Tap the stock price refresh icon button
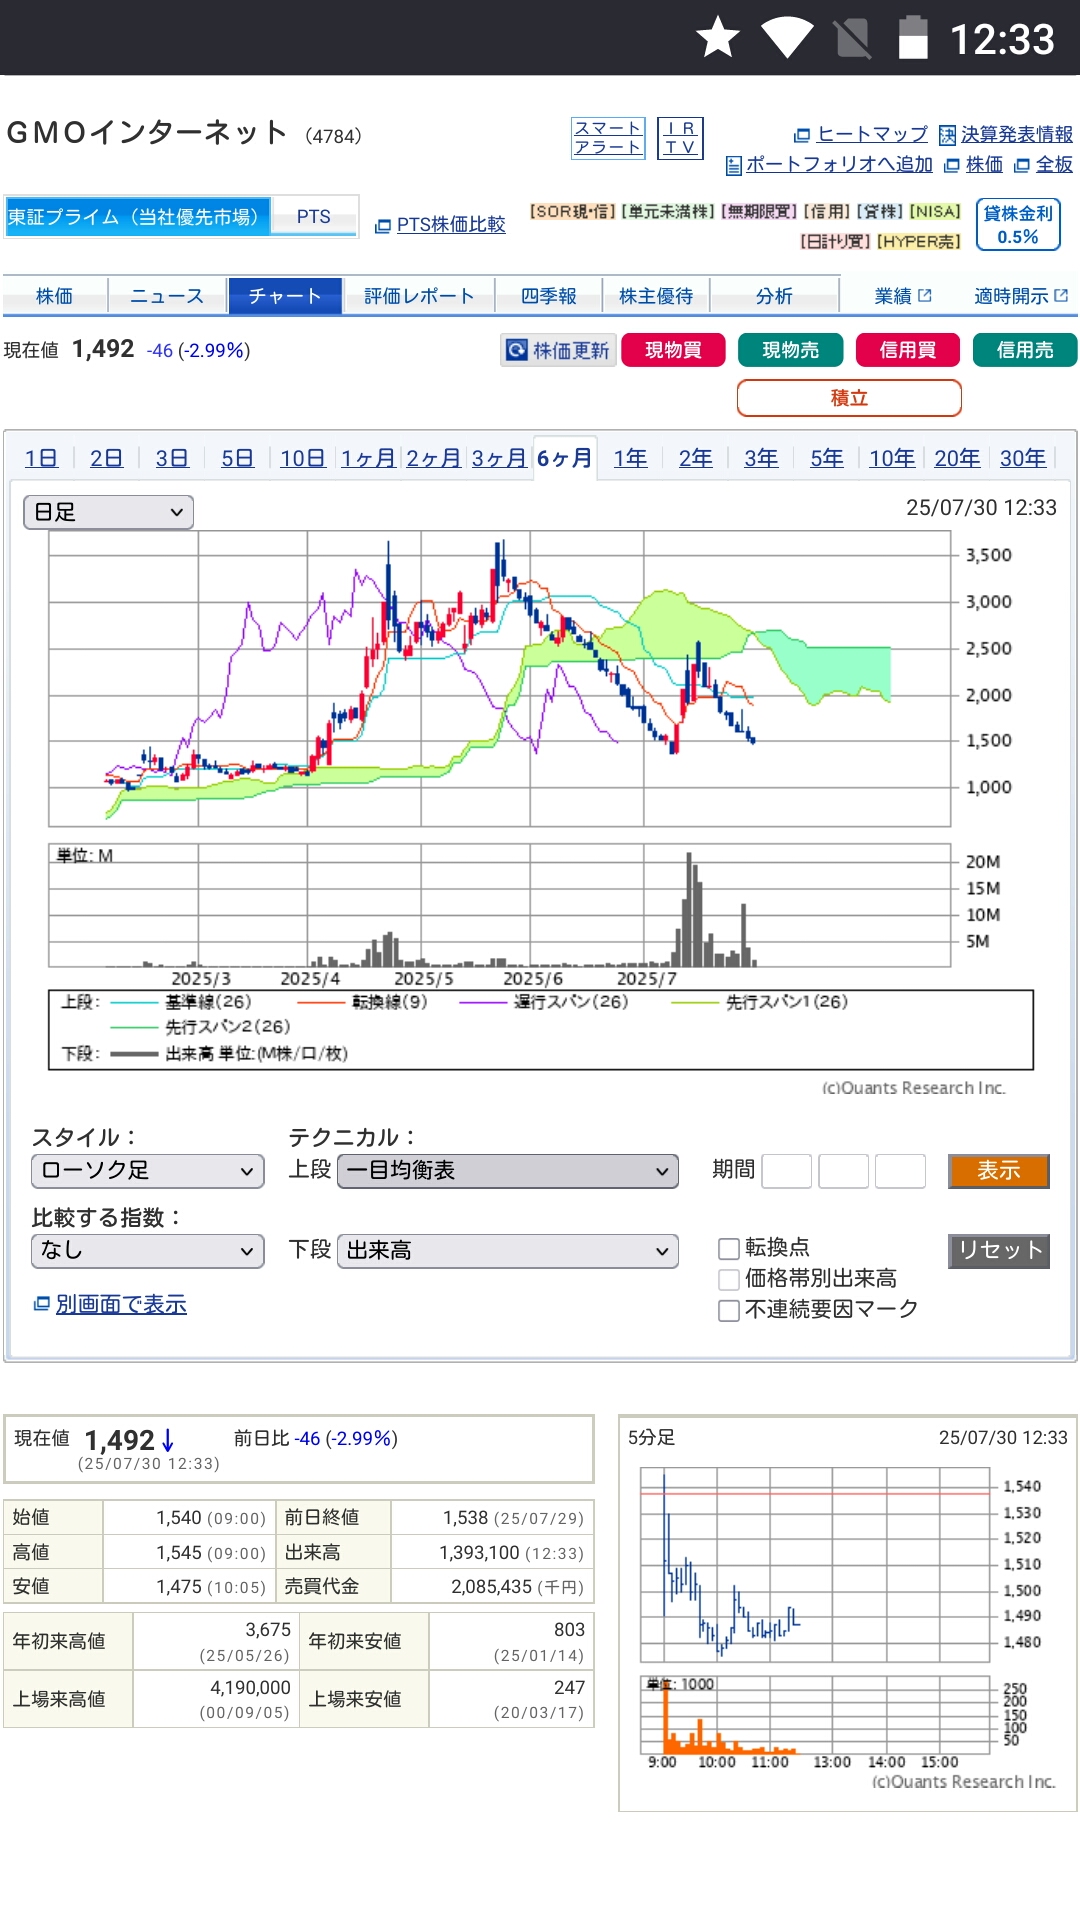The width and height of the screenshot is (1080, 1920). (x=557, y=350)
